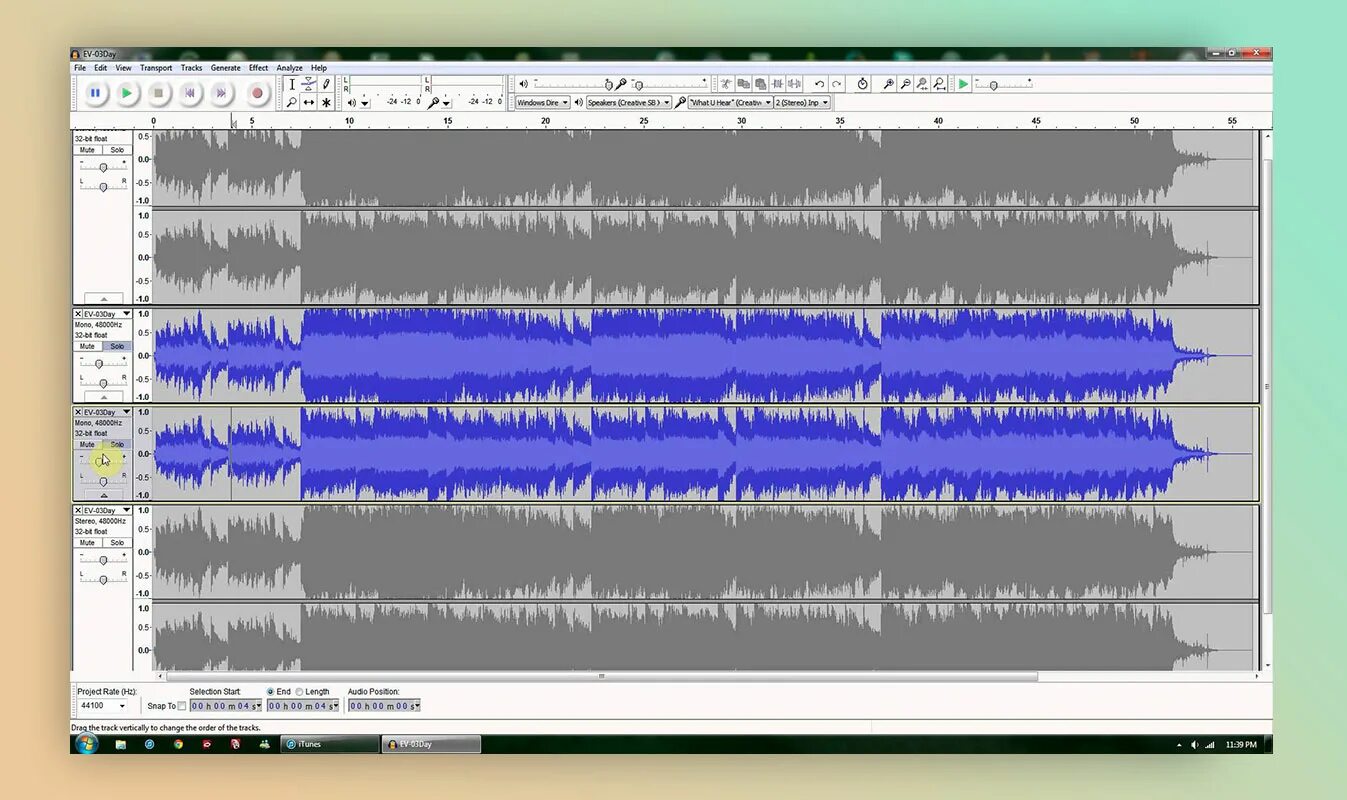Image resolution: width=1347 pixels, height=800 pixels.
Task: Click the Fit Project in window icon
Action: coord(939,84)
